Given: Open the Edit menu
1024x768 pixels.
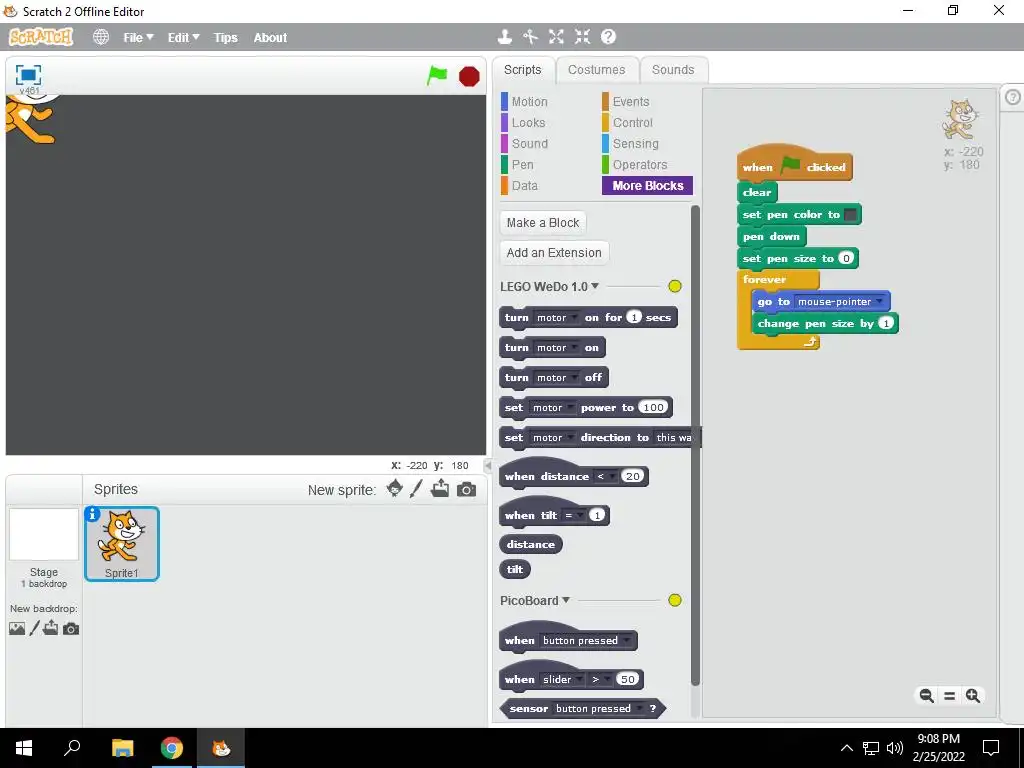Looking at the screenshot, I should coord(183,38).
